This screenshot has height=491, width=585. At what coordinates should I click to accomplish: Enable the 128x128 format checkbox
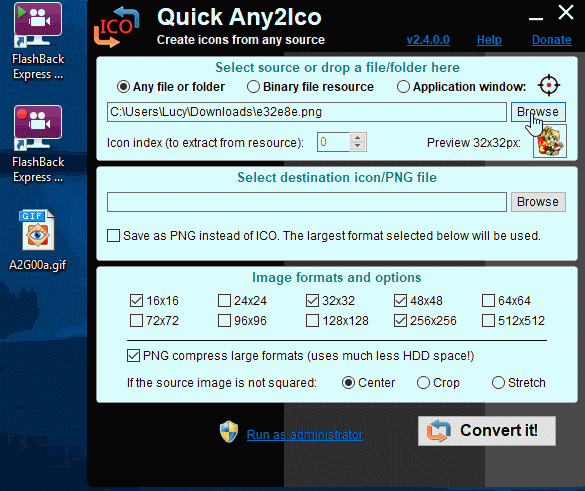312,320
